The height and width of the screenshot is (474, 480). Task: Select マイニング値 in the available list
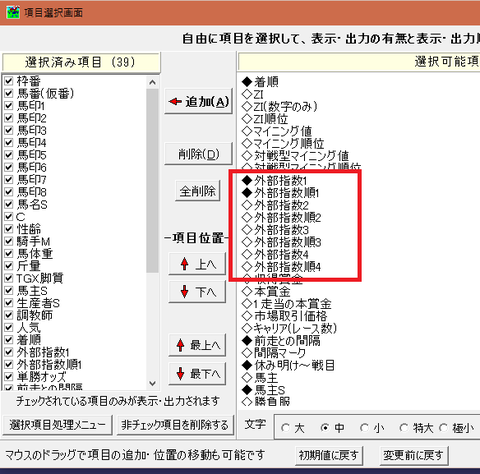277,131
